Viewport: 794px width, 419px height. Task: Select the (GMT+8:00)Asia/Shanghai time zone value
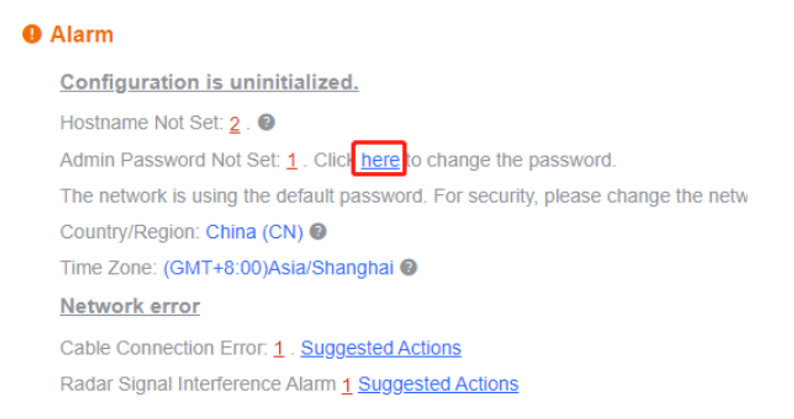(x=279, y=268)
